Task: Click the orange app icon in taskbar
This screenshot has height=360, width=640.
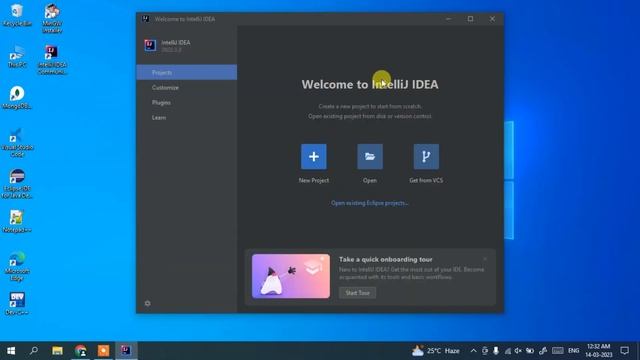Action: pos(103,351)
